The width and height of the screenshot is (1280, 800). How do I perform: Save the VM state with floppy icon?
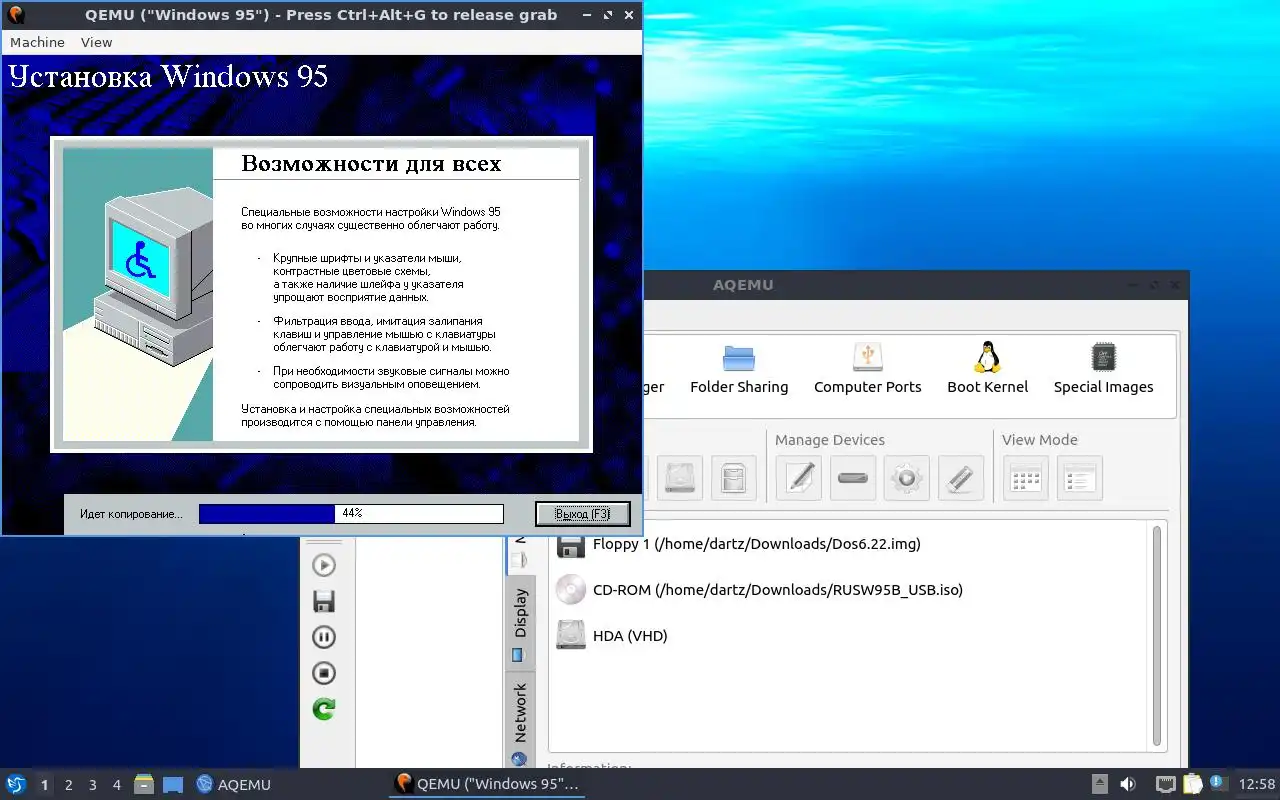tap(324, 601)
